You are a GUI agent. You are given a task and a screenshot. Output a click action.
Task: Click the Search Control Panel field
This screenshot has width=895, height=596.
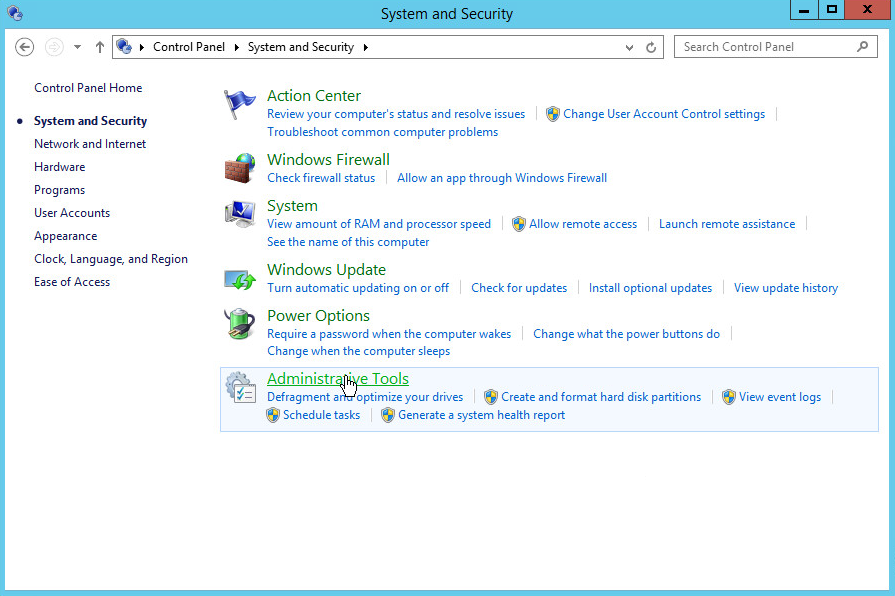pyautogui.click(x=767, y=47)
